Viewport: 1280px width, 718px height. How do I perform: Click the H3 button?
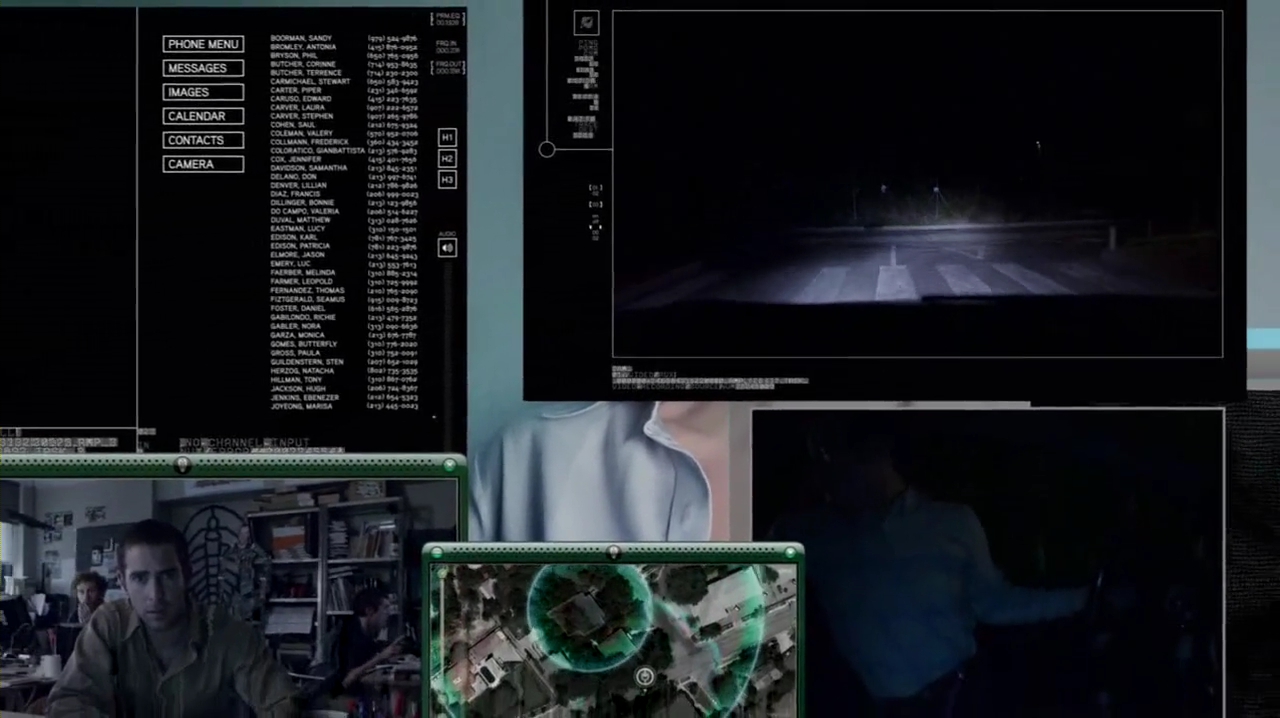pyautogui.click(x=447, y=180)
